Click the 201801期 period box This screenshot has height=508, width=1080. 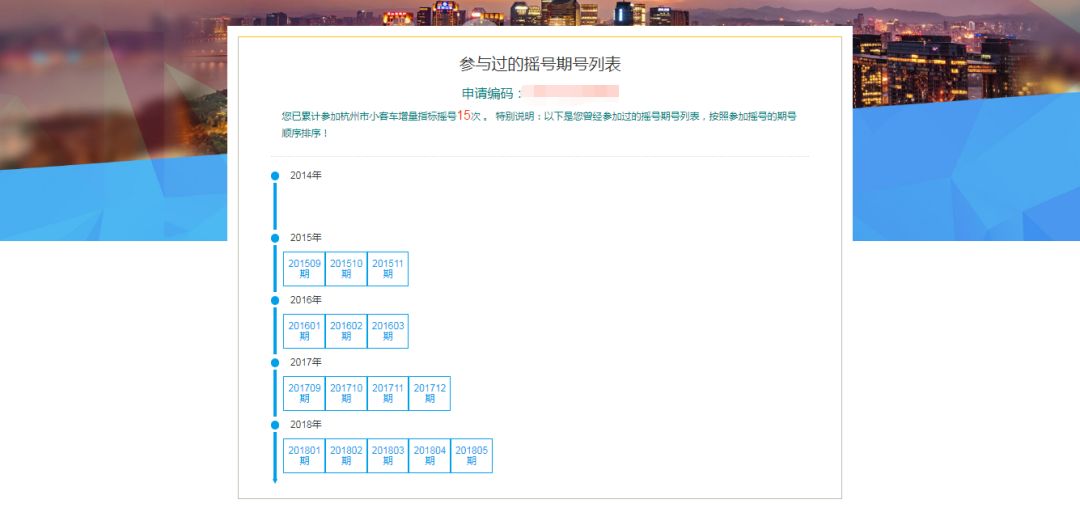[304, 456]
